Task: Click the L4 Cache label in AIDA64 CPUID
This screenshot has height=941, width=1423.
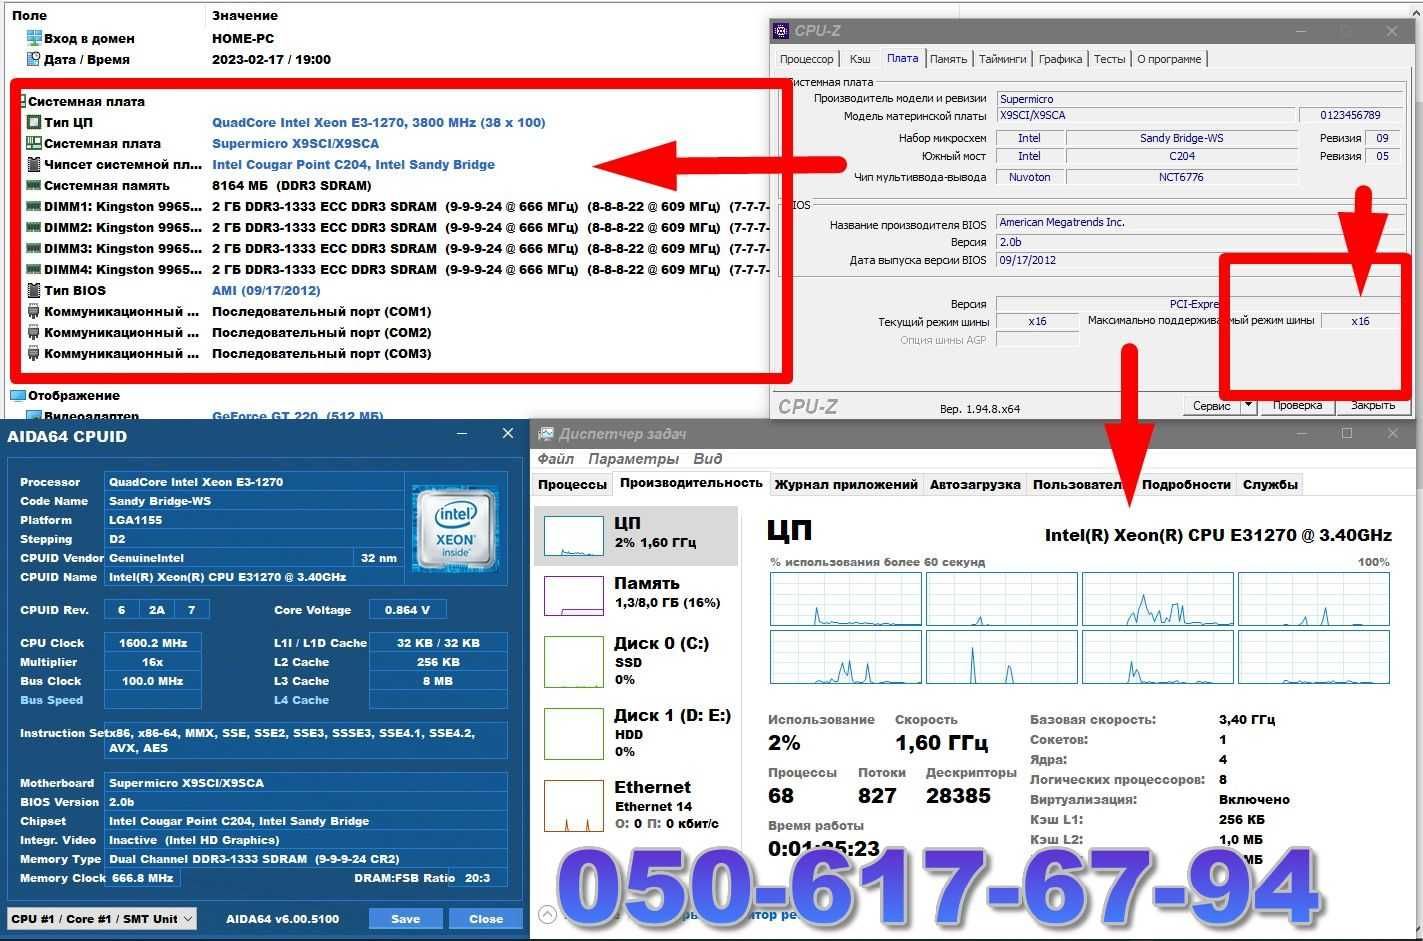Action: click(x=301, y=701)
